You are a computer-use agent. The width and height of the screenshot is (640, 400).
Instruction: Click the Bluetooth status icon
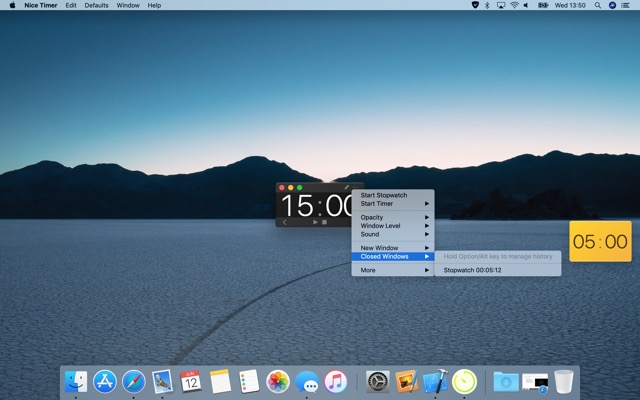point(487,5)
